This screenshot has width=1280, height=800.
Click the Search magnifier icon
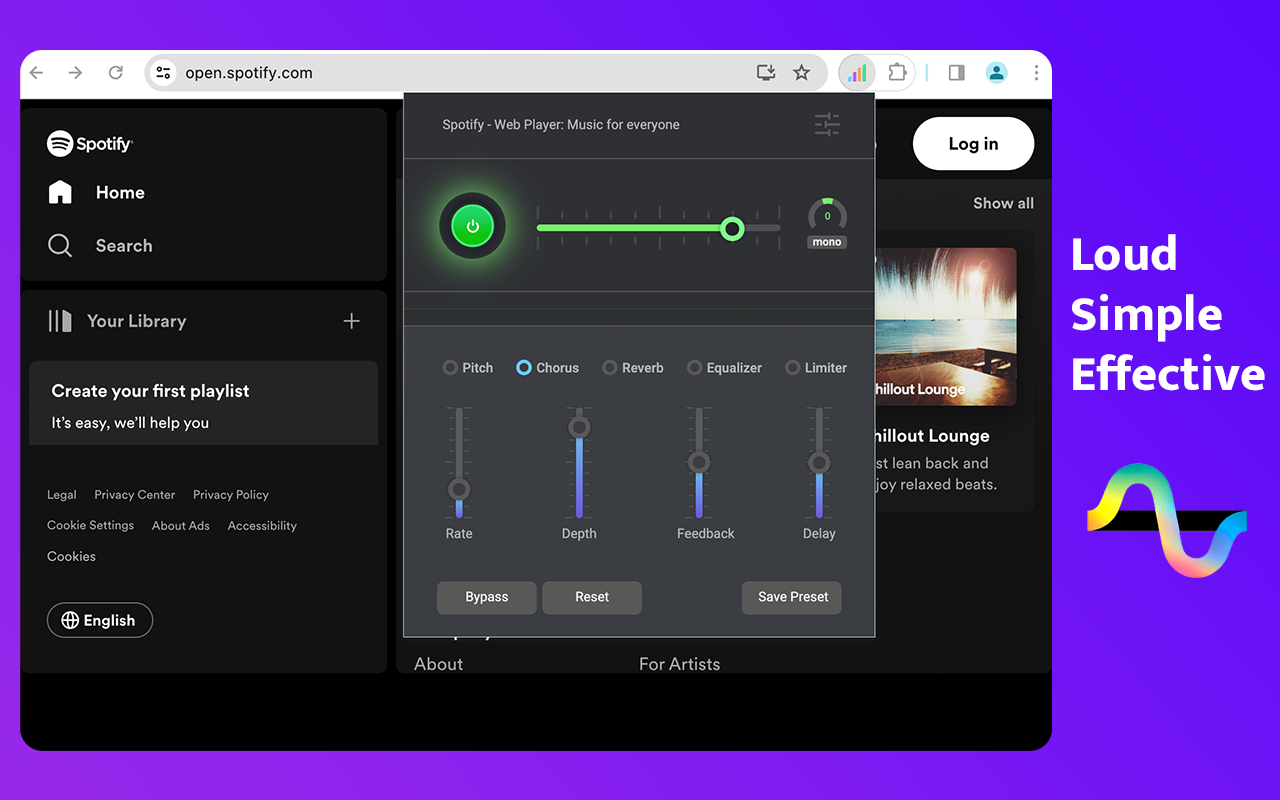(60, 245)
